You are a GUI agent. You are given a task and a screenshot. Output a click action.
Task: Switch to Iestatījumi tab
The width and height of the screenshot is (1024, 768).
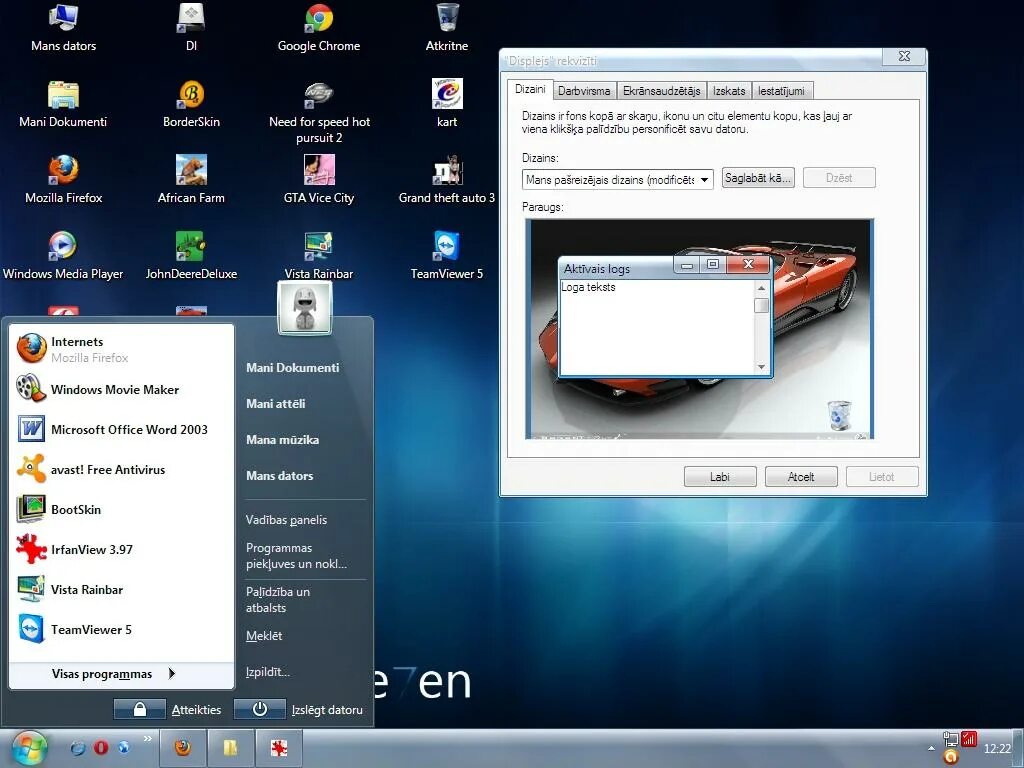pyautogui.click(x=781, y=91)
